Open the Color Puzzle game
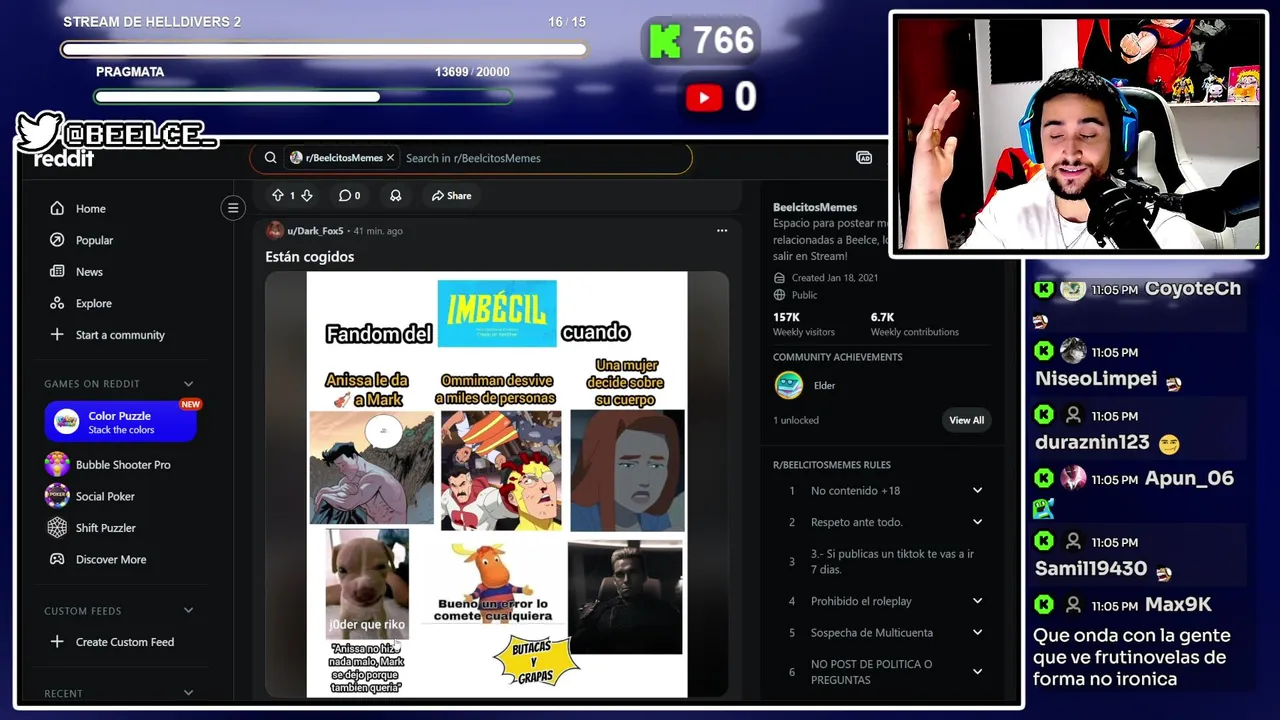 pyautogui.click(x=120, y=421)
